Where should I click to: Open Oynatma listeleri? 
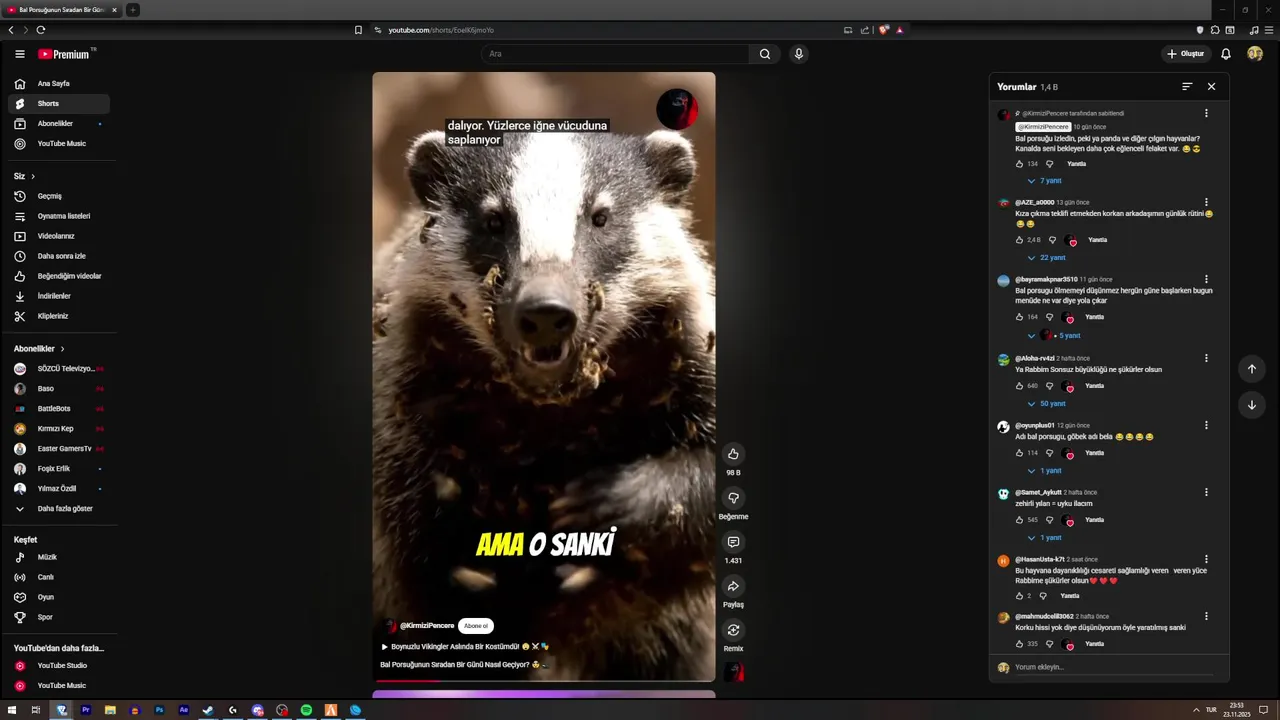pyautogui.click(x=59, y=216)
